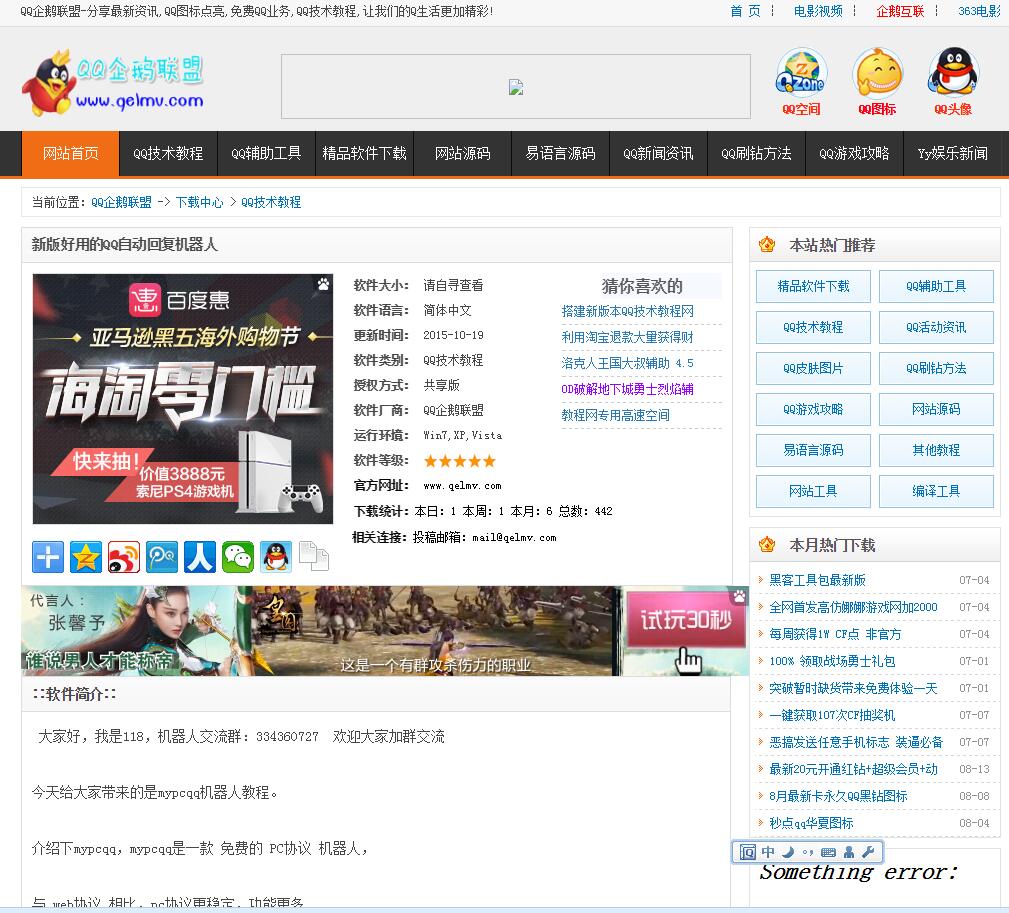Open 黑客工具包最新版 in hot downloads
The image size is (1009, 913).
[x=817, y=580]
